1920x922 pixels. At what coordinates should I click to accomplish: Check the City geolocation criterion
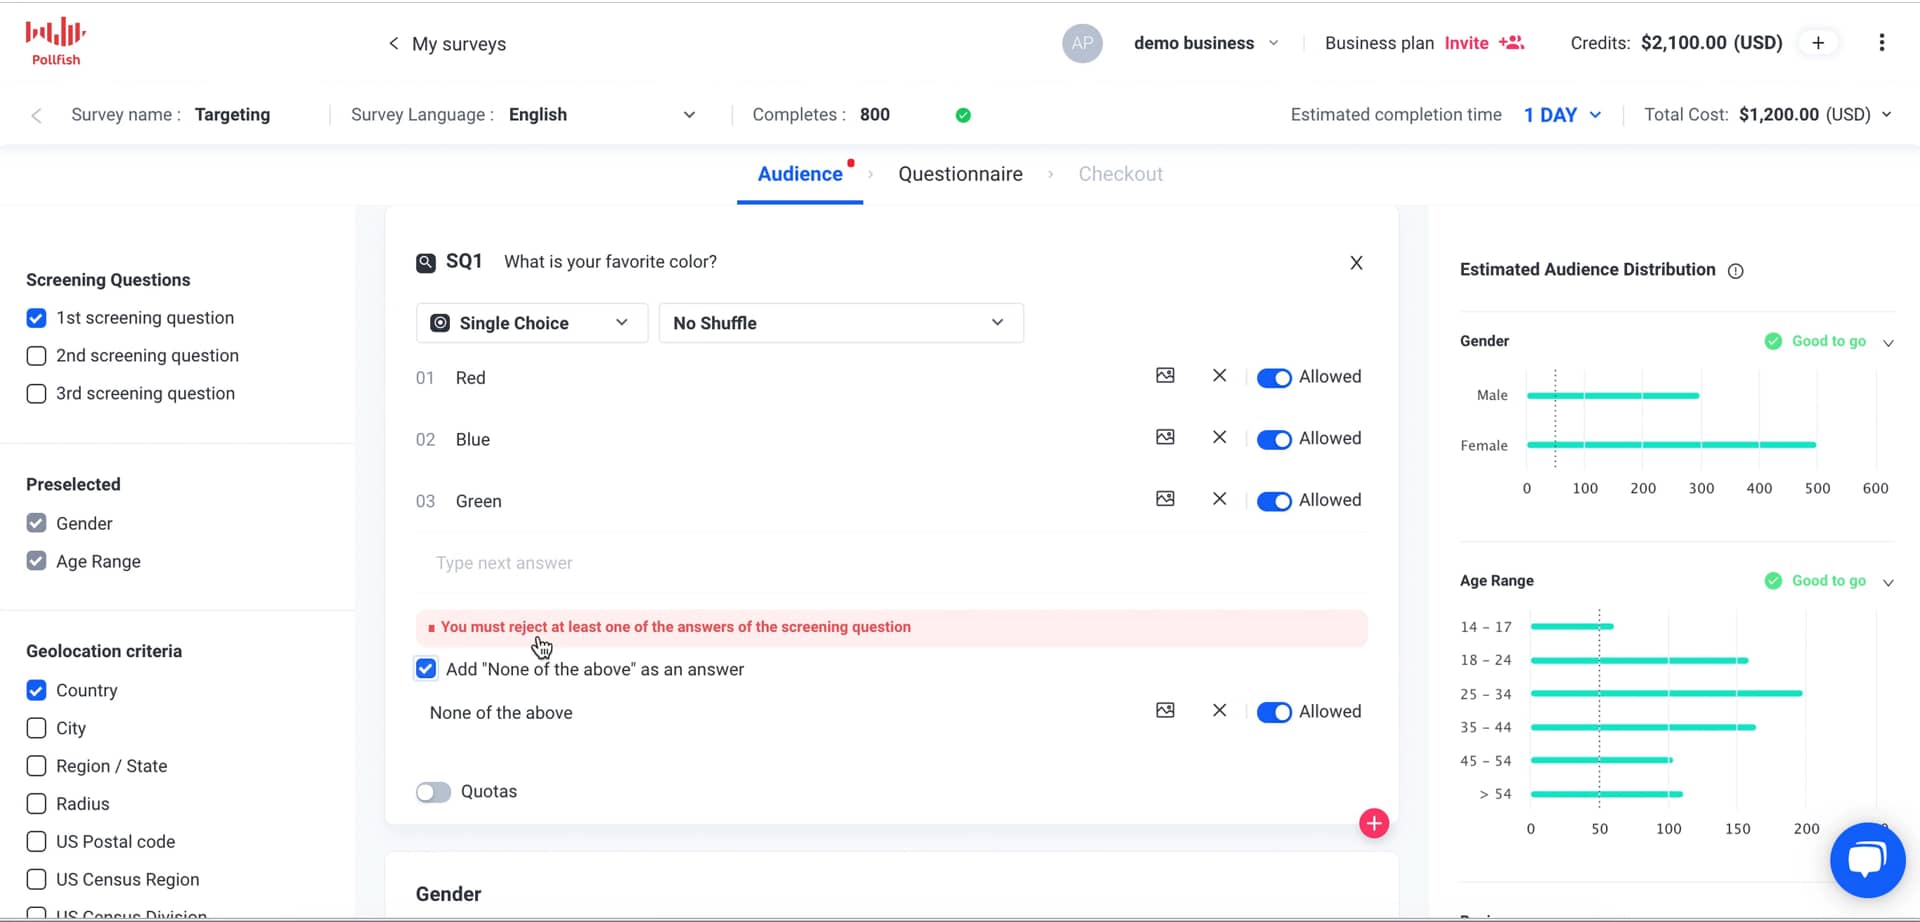(x=36, y=728)
